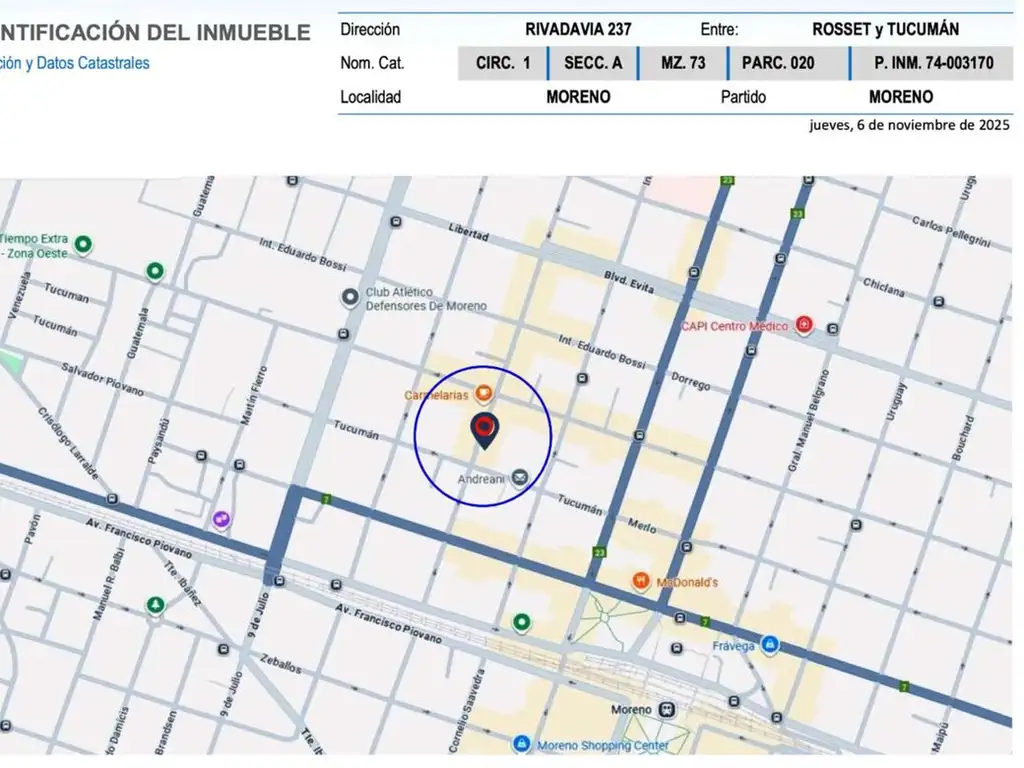
Task: Click the SECC. A cadastral cell
Action: [592, 63]
